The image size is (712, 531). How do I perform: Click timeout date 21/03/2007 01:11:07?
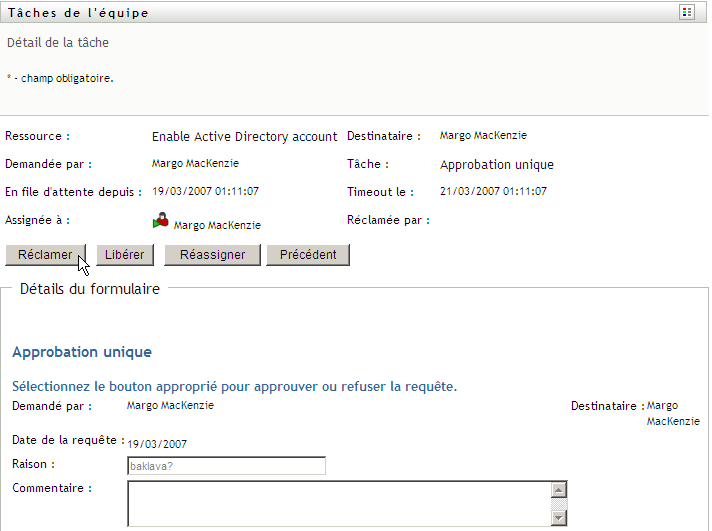tap(493, 191)
